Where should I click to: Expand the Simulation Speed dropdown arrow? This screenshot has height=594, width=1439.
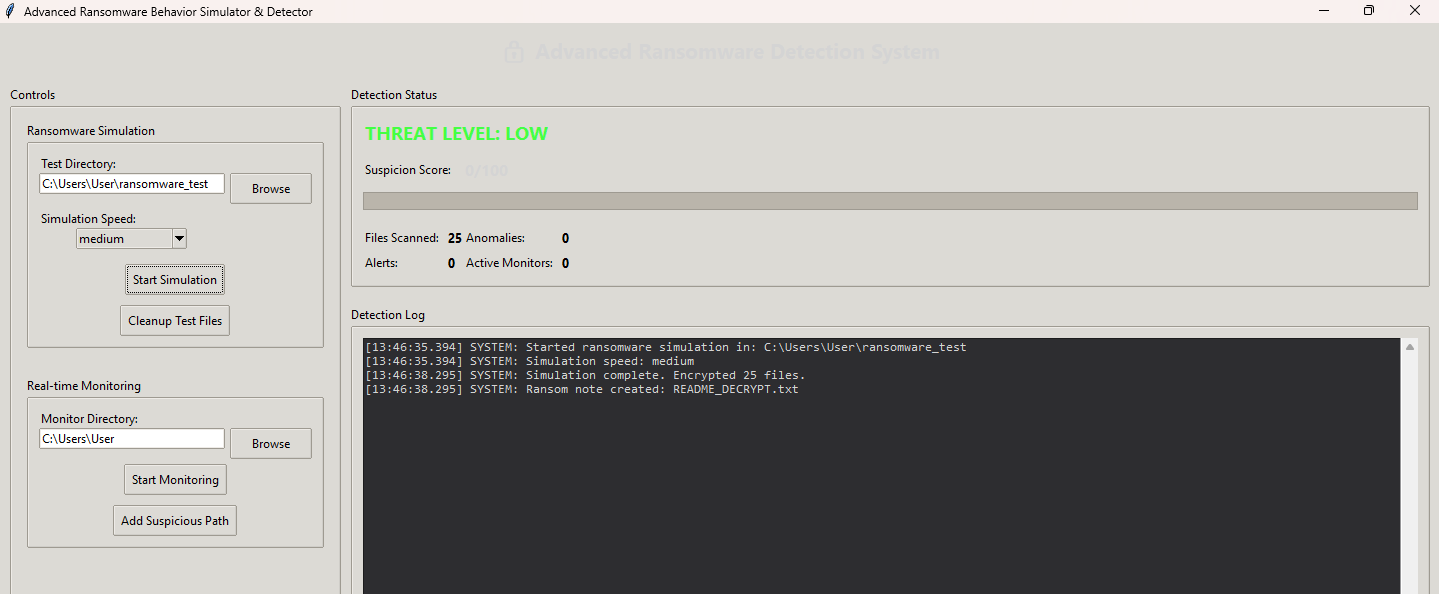pyautogui.click(x=179, y=238)
